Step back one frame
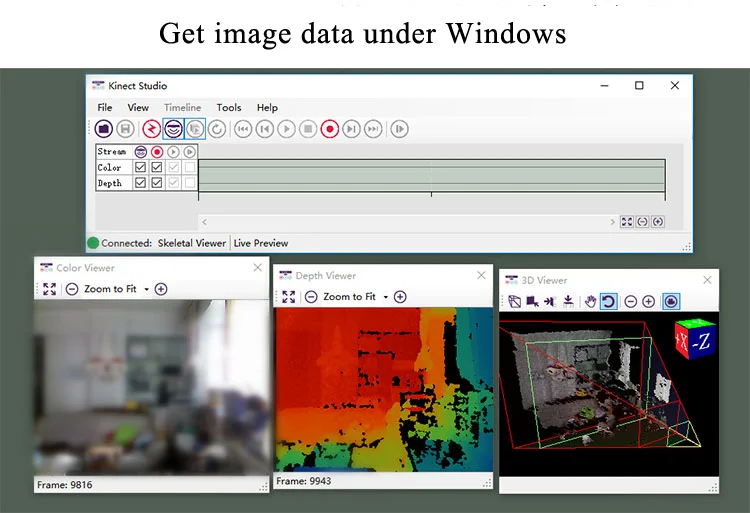The width and height of the screenshot is (750, 513). tap(265, 129)
